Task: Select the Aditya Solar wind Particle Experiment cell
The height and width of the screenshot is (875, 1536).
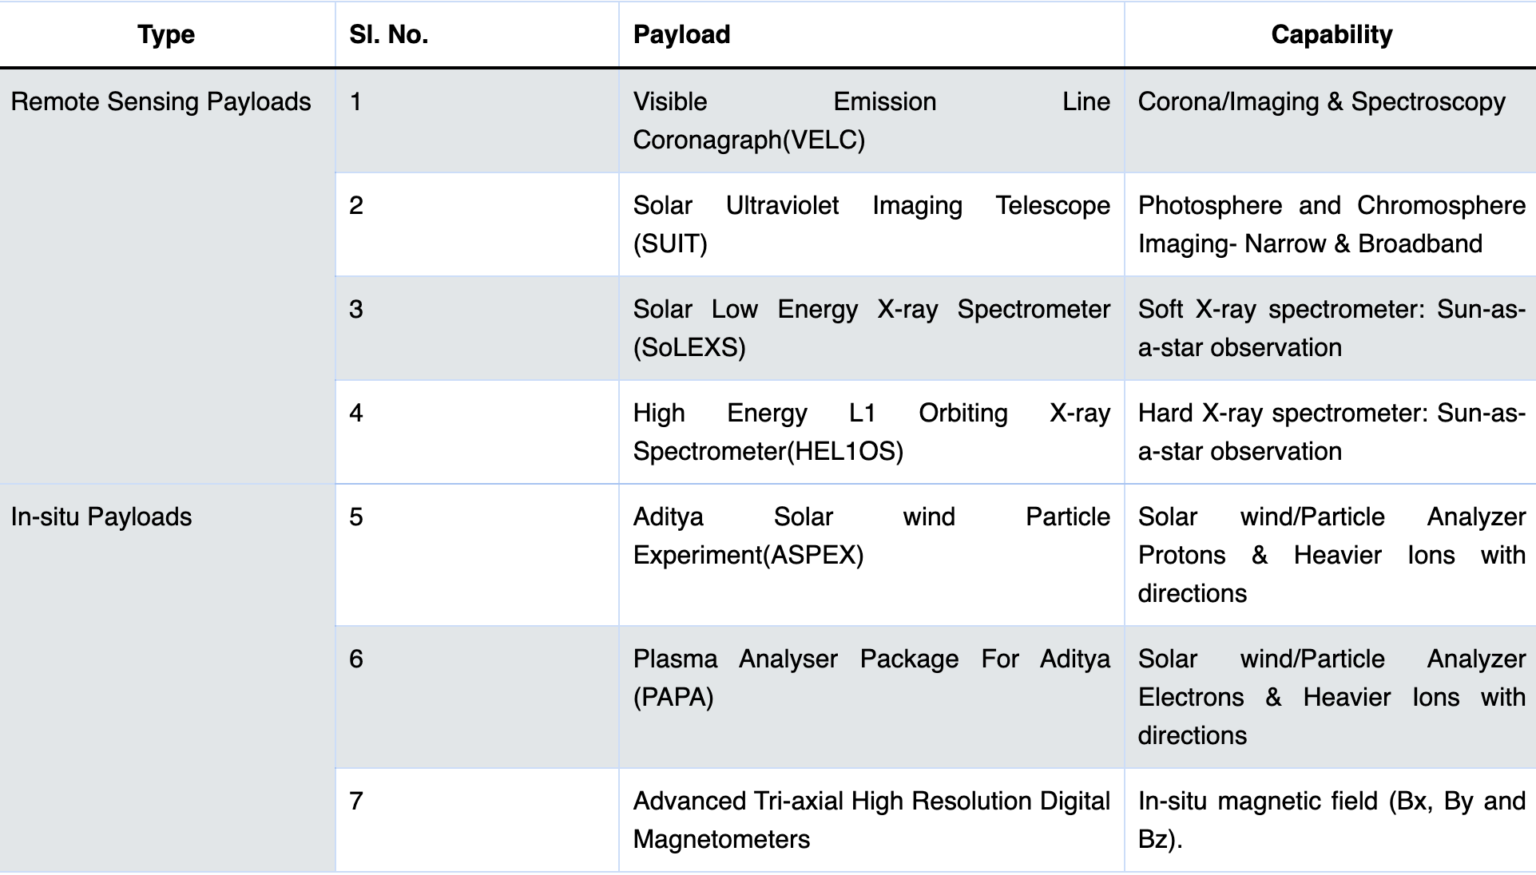Action: pos(871,536)
